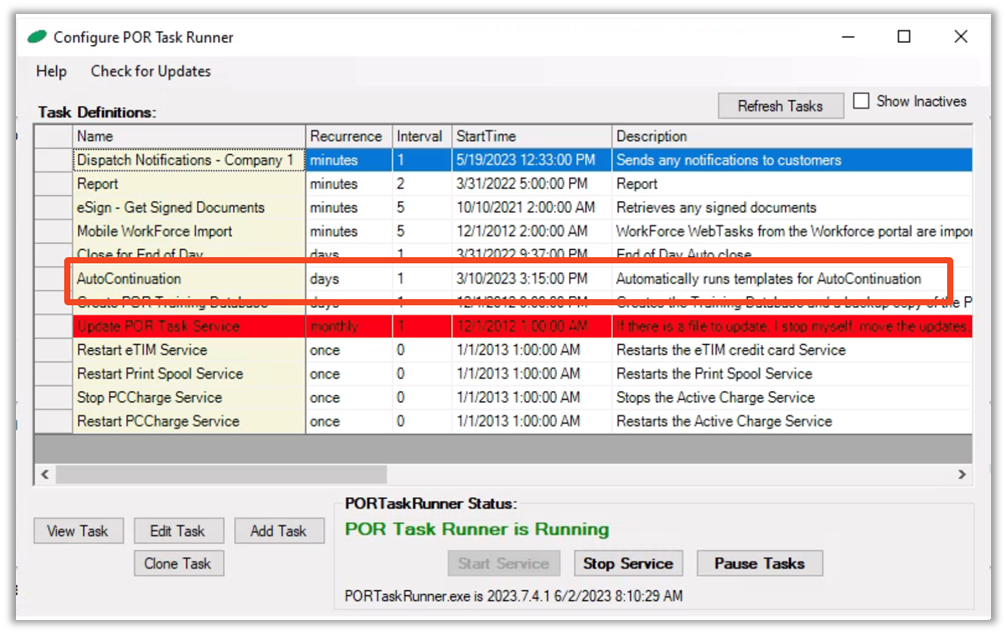Click the View Task button
The height and width of the screenshot is (634, 1007).
point(78,531)
